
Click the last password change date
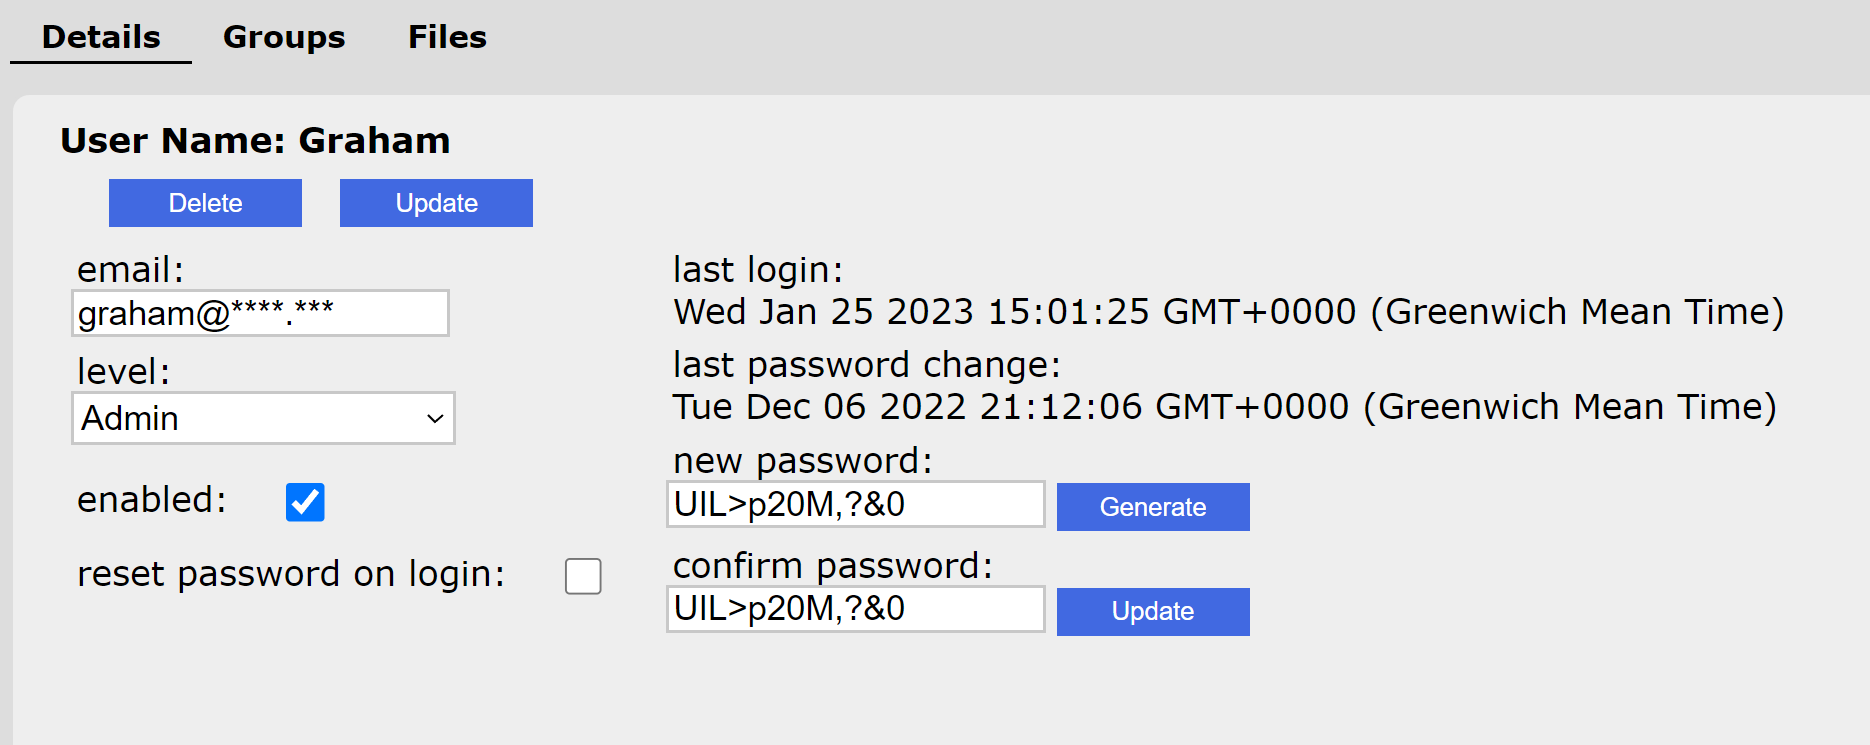click(x=1224, y=407)
